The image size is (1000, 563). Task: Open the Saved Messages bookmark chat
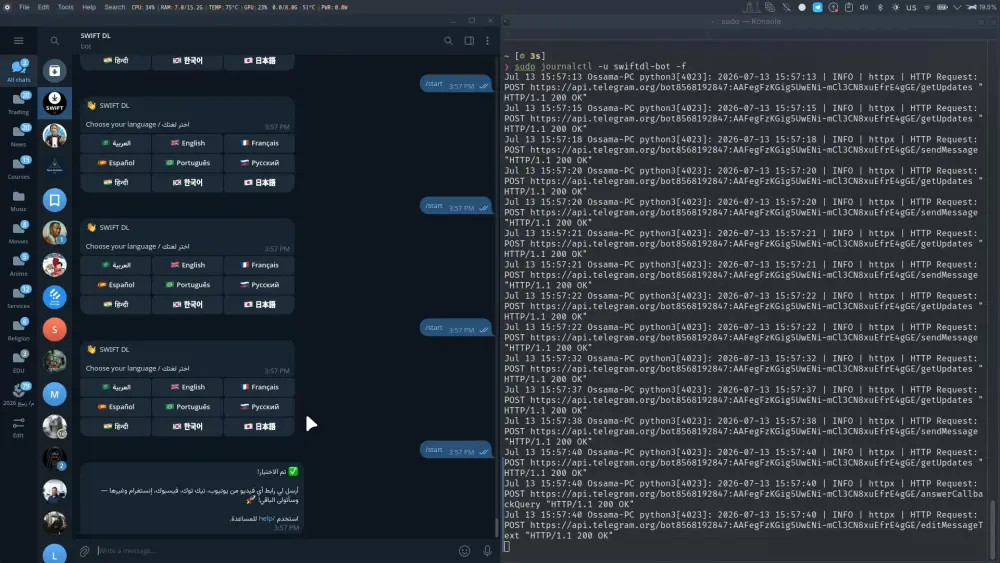[x=54, y=200]
